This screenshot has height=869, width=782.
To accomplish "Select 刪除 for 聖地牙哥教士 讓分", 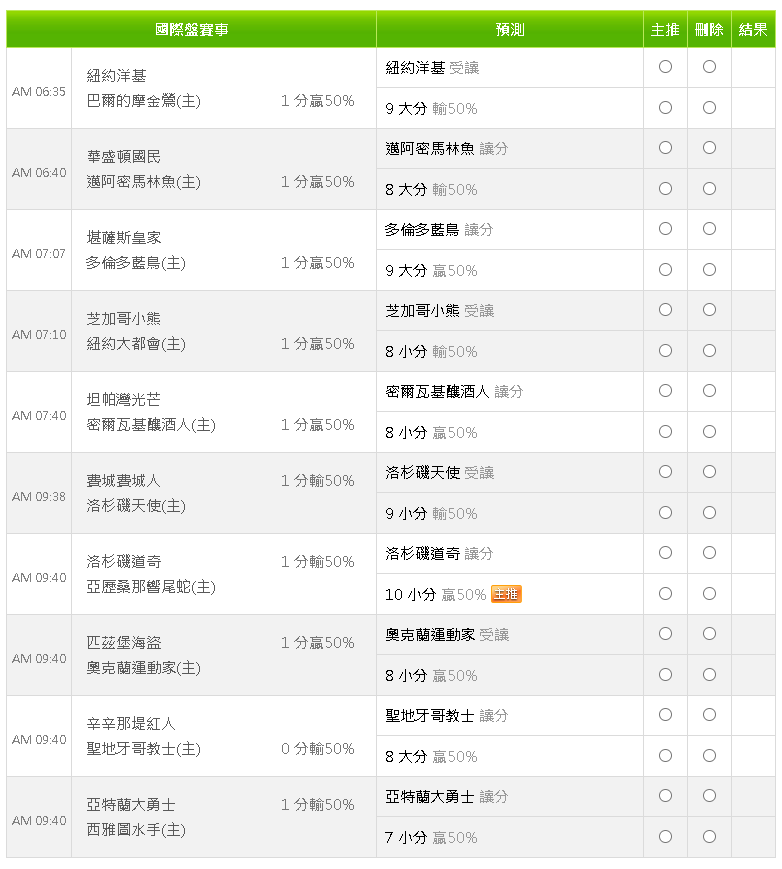I will [x=709, y=714].
